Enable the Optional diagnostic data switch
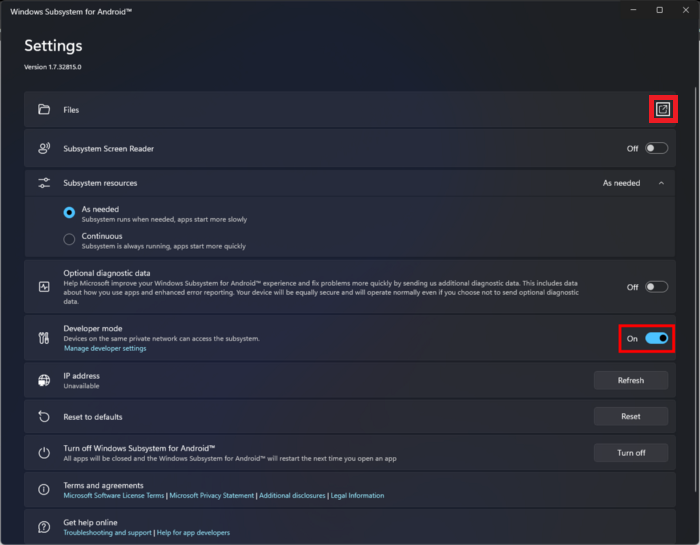This screenshot has width=700, height=545. pos(656,287)
